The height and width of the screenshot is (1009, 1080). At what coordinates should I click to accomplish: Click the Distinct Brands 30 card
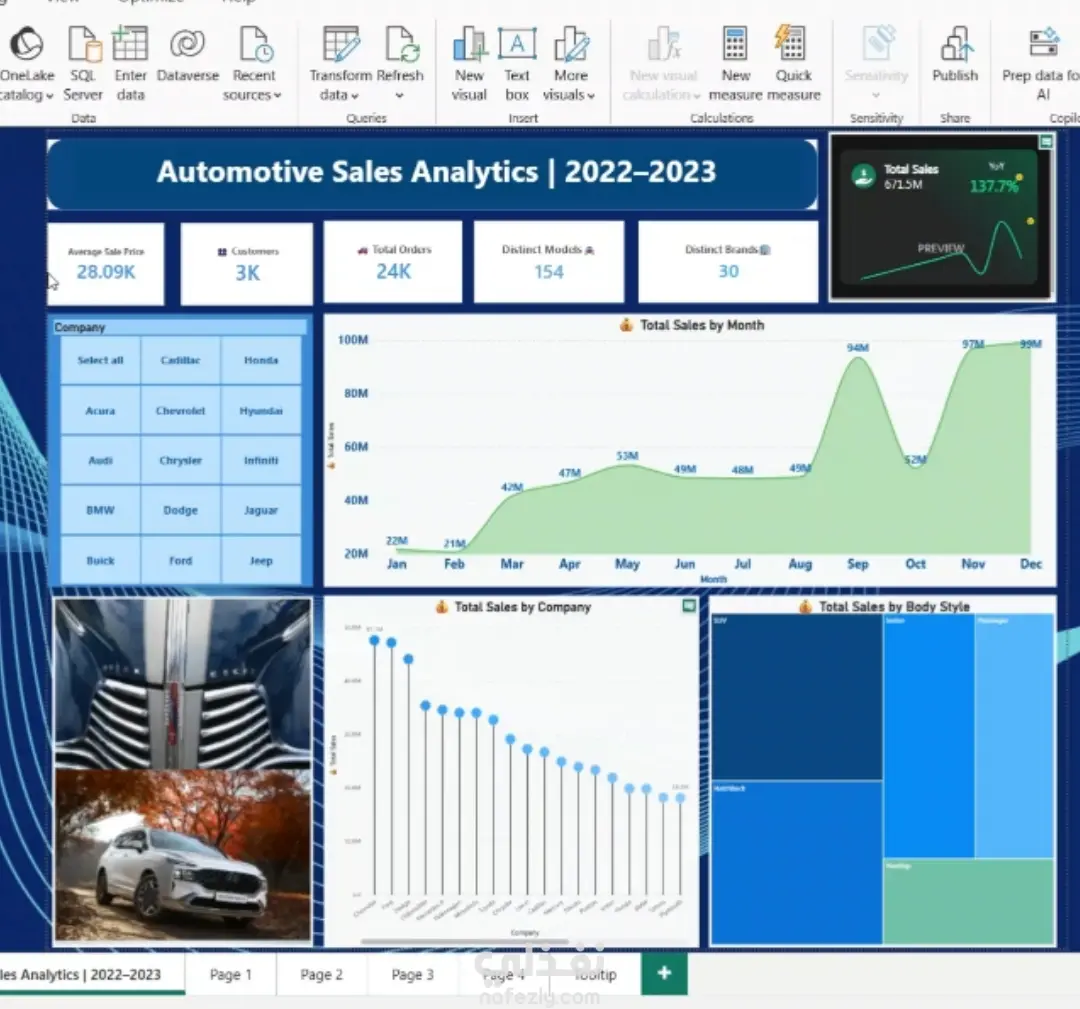click(728, 262)
